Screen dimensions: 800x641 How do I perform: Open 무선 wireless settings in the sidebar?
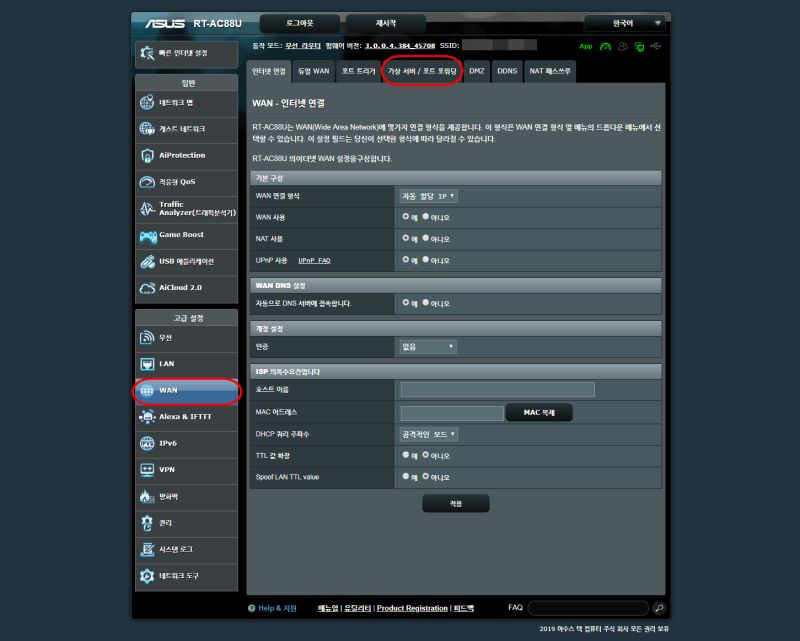tap(186, 338)
